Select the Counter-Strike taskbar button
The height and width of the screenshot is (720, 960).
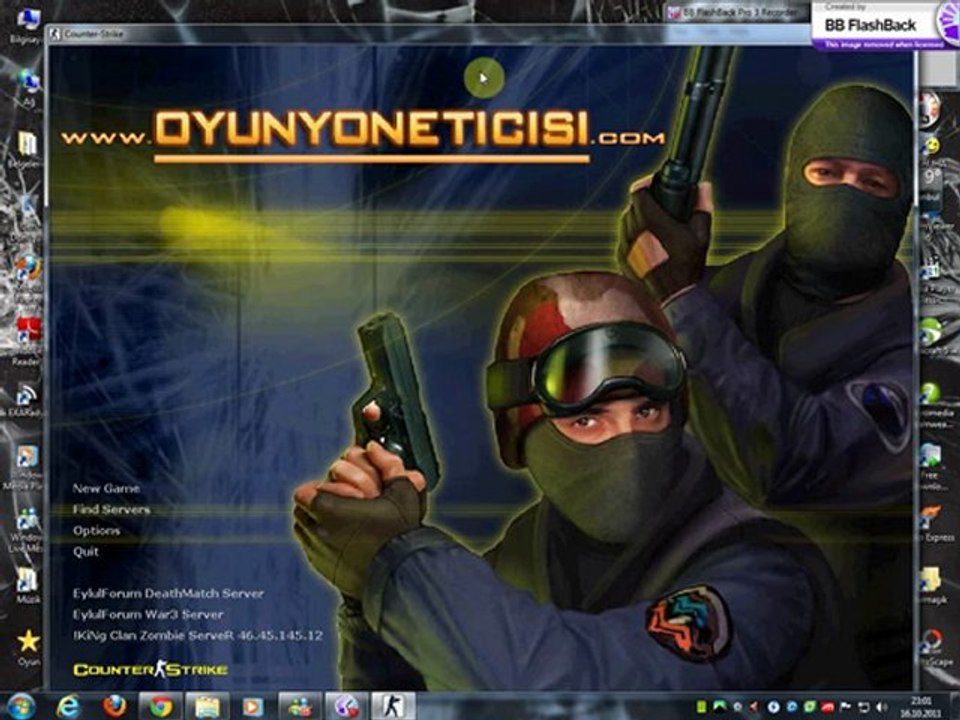coord(393,707)
